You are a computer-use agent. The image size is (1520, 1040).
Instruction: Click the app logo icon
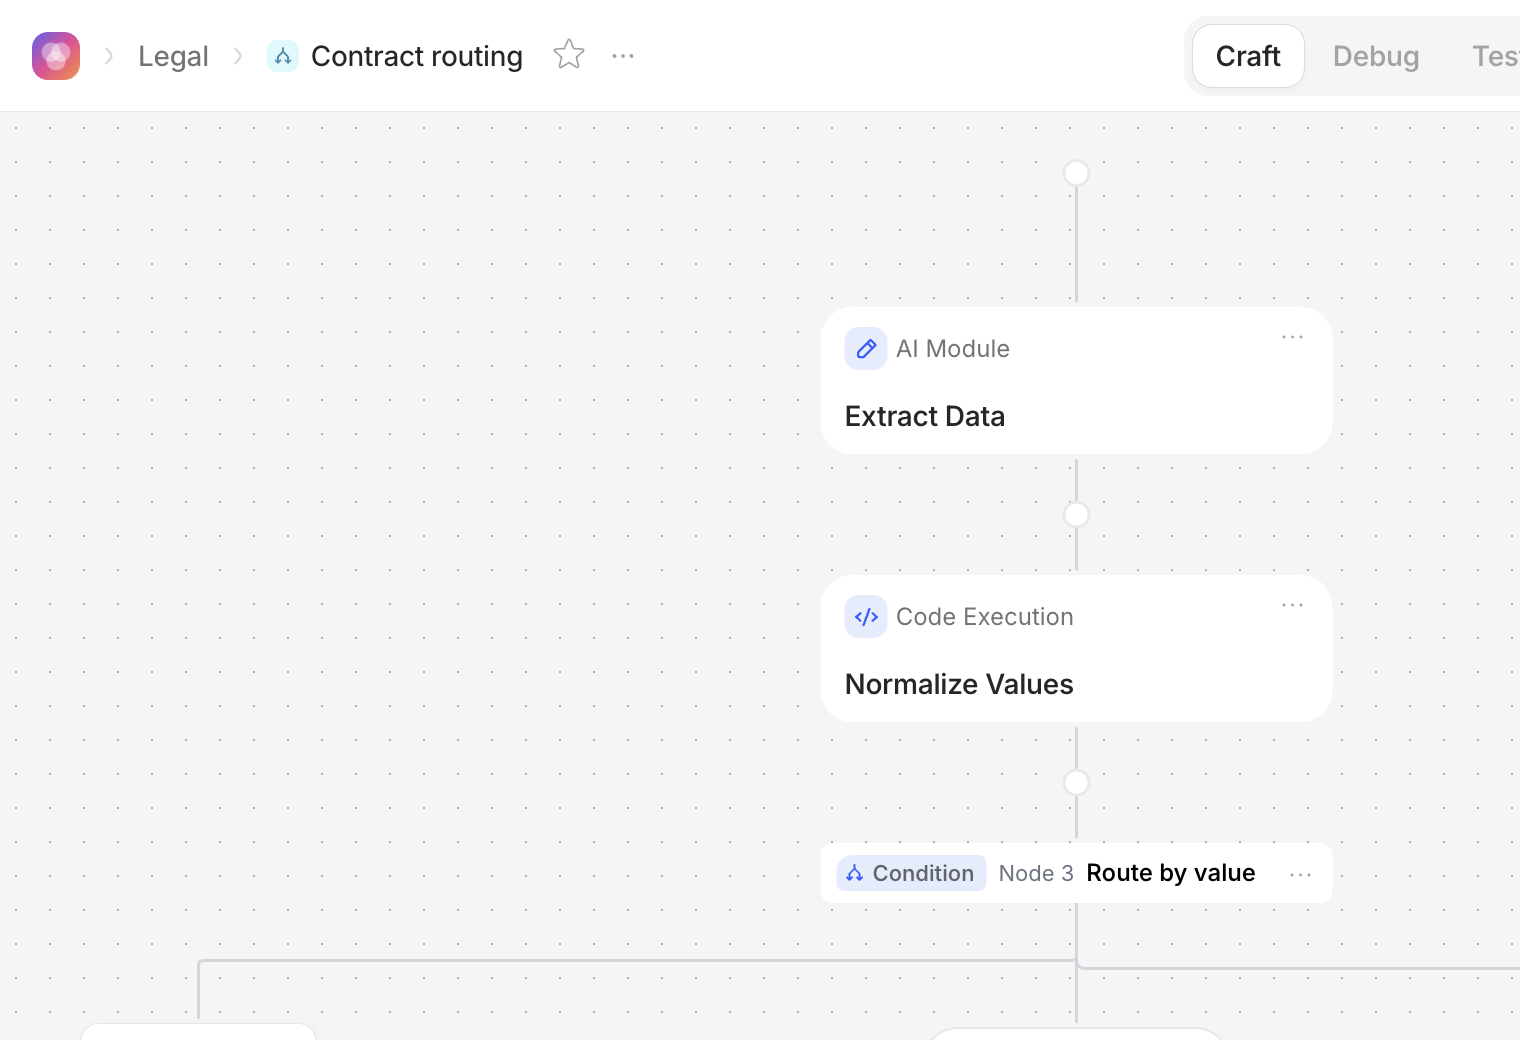[x=56, y=56]
